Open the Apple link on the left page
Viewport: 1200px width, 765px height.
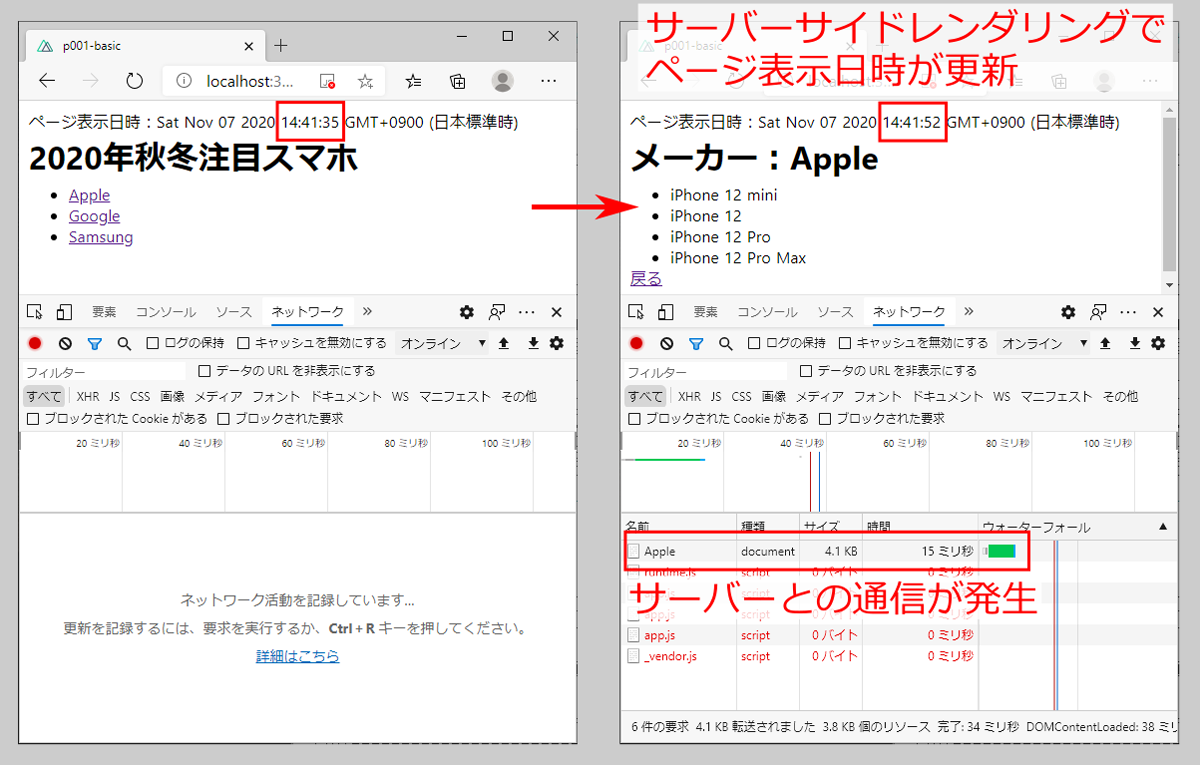pos(89,195)
